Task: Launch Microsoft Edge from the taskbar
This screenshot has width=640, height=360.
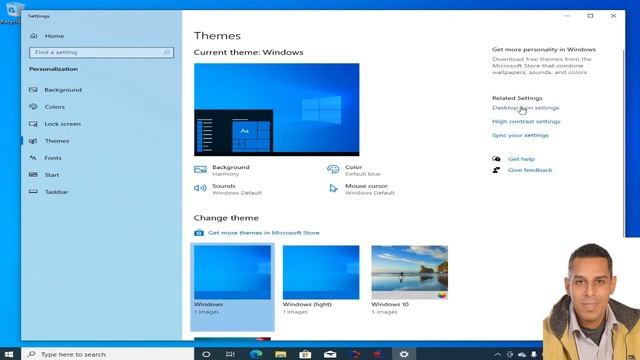Action: point(256,354)
